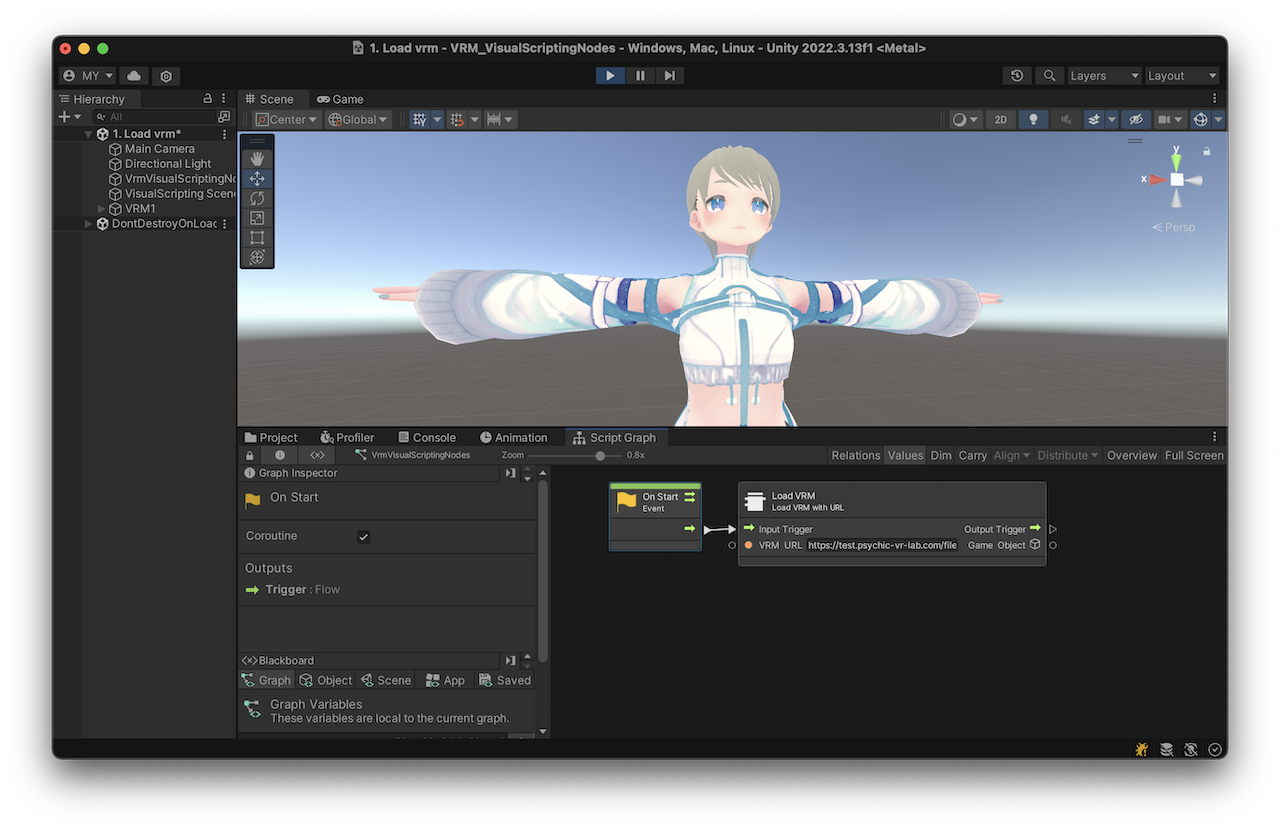Open the MY account dropdown
1280x828 pixels.
click(87, 76)
